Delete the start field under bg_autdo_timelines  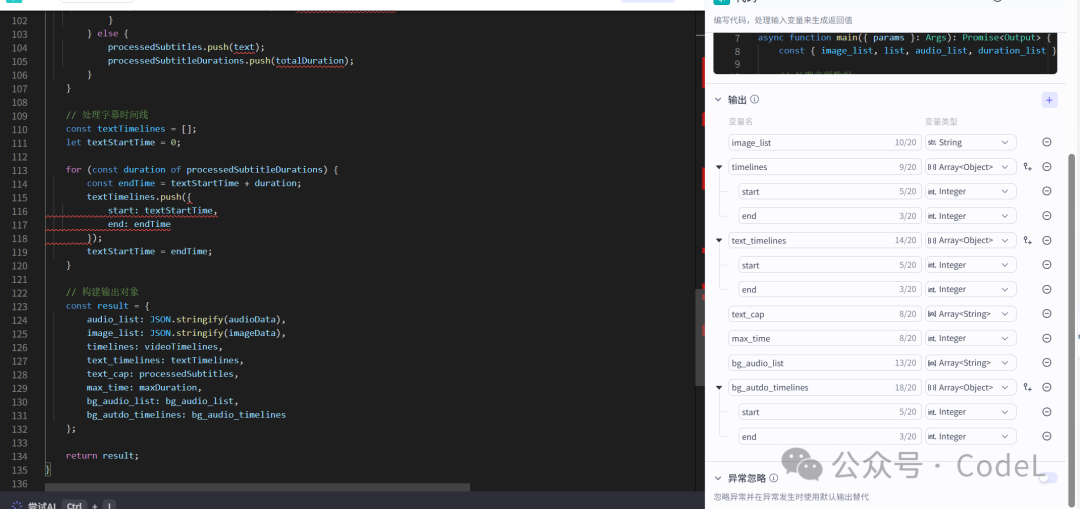click(x=1046, y=412)
